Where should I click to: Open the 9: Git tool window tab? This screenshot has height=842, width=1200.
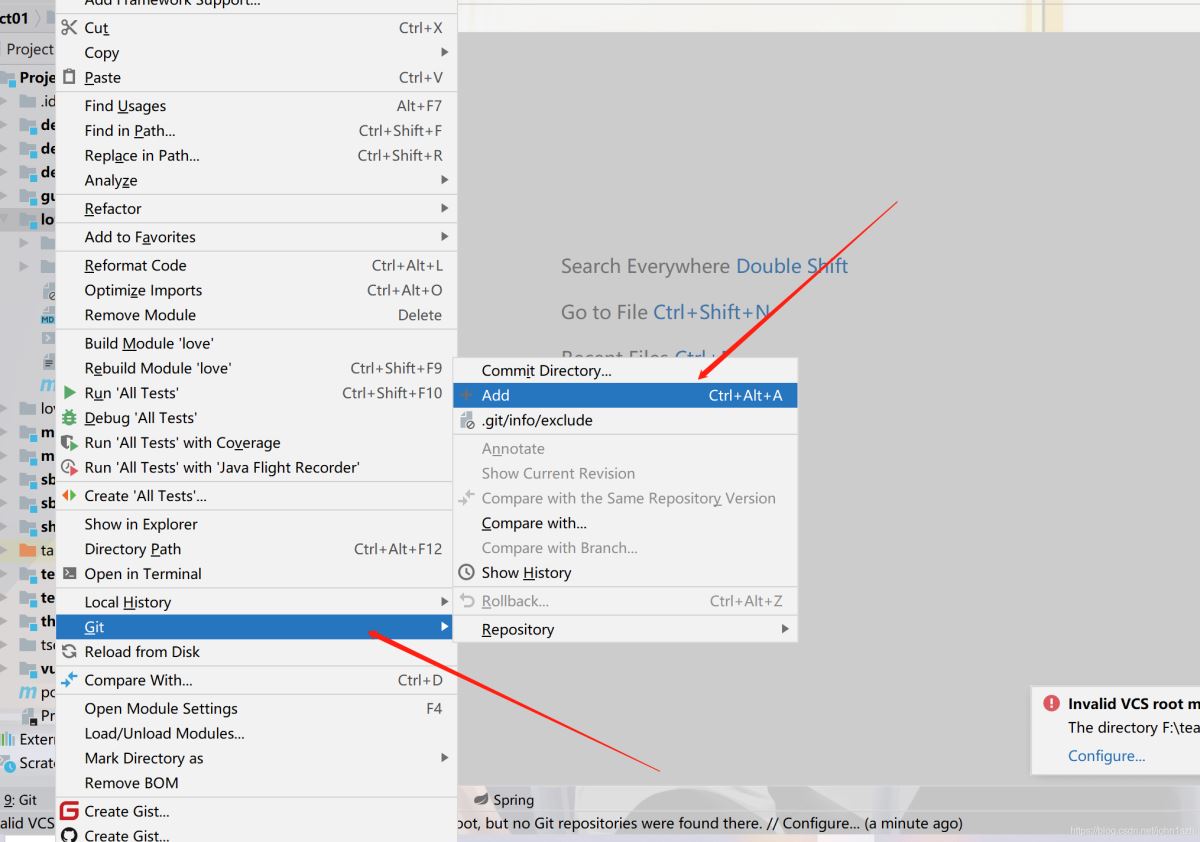20,800
